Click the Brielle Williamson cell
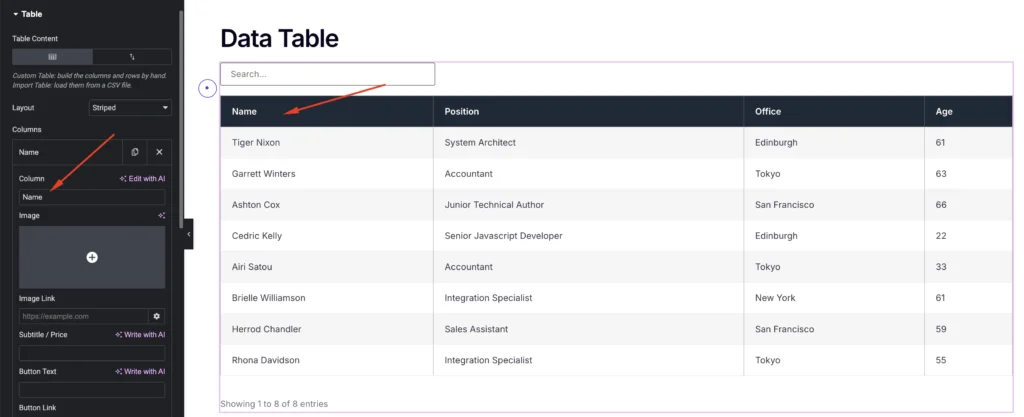 tap(327, 298)
